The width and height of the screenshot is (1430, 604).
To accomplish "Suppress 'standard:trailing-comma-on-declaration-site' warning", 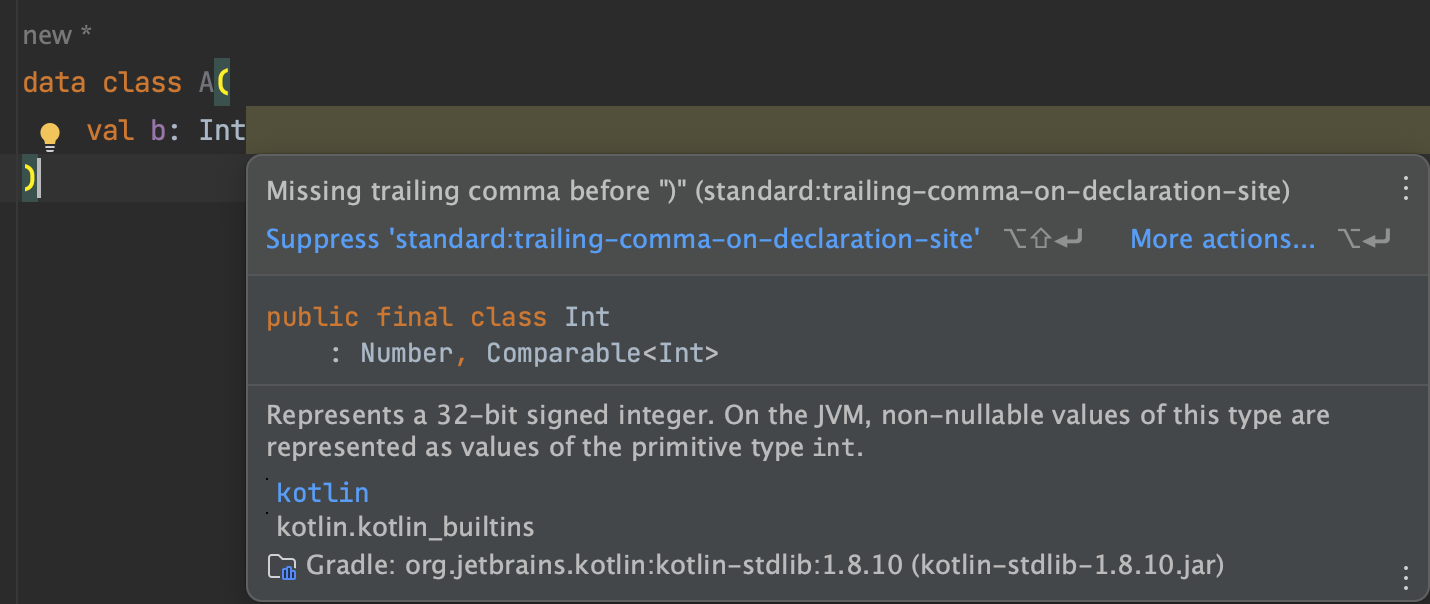I will click(x=622, y=239).
